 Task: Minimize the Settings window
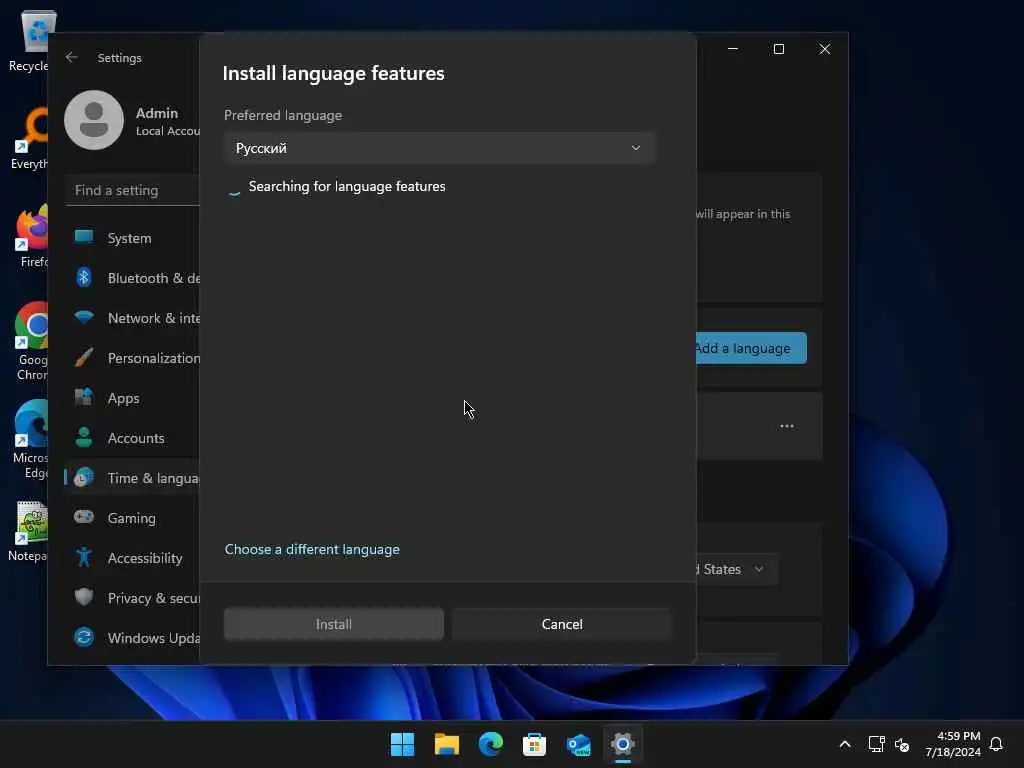tap(733, 49)
